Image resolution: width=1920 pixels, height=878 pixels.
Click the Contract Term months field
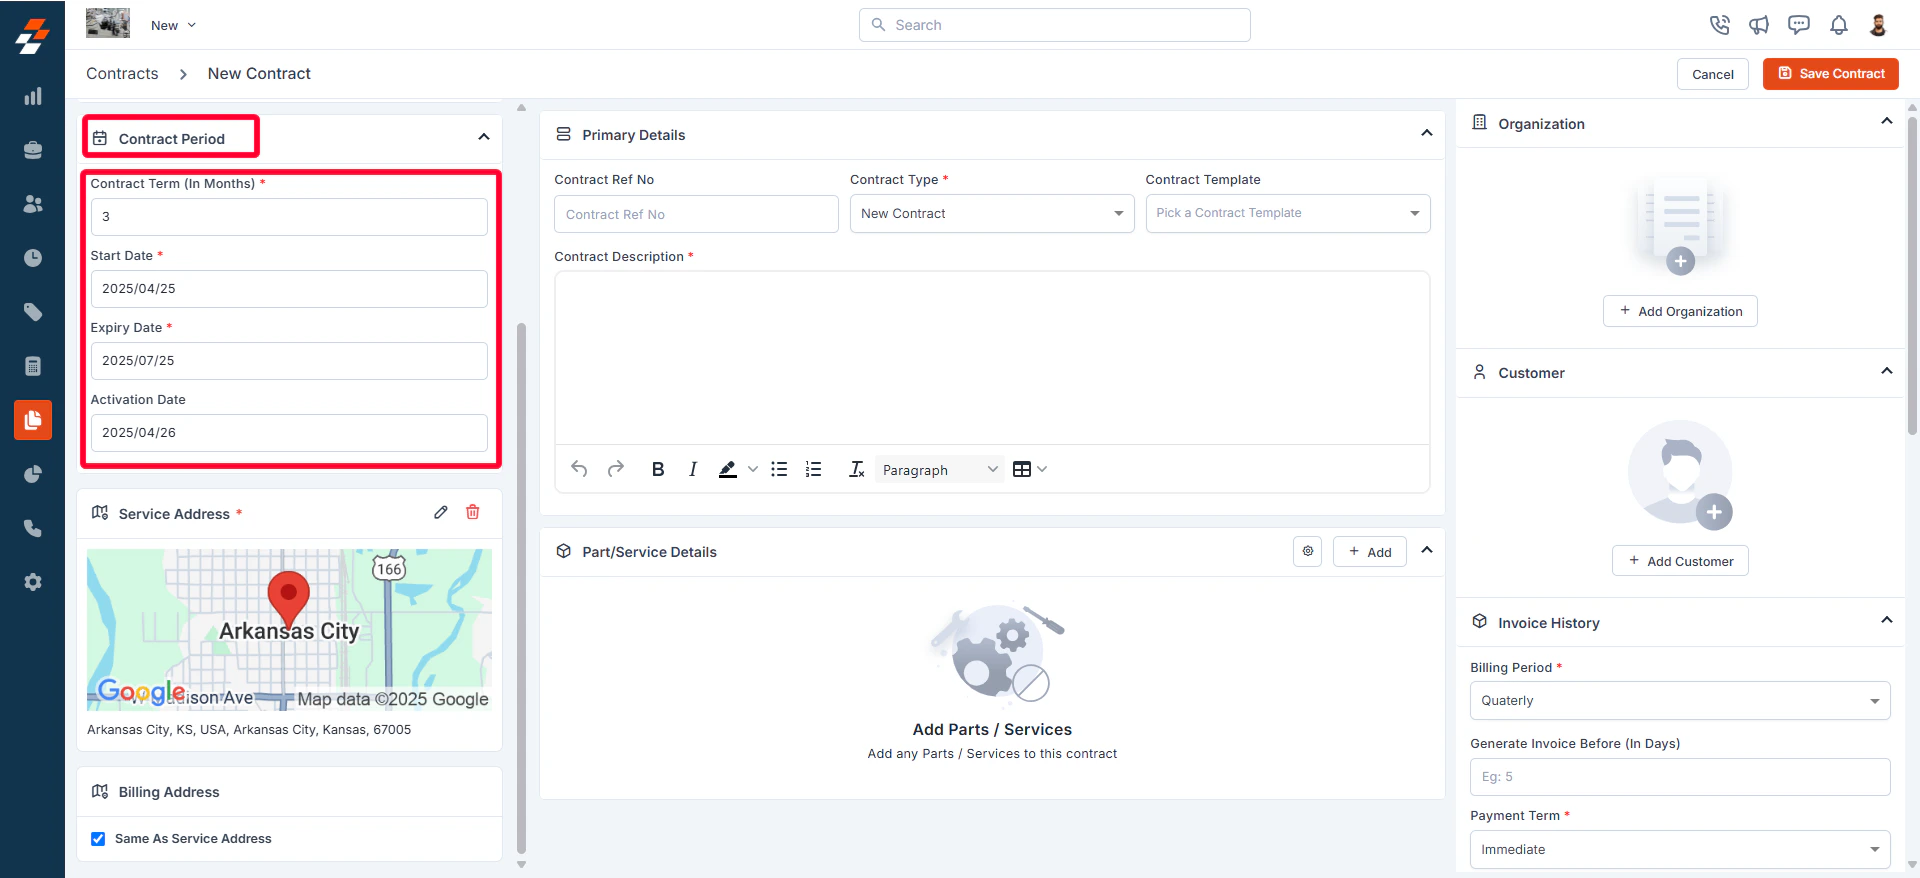coord(289,217)
